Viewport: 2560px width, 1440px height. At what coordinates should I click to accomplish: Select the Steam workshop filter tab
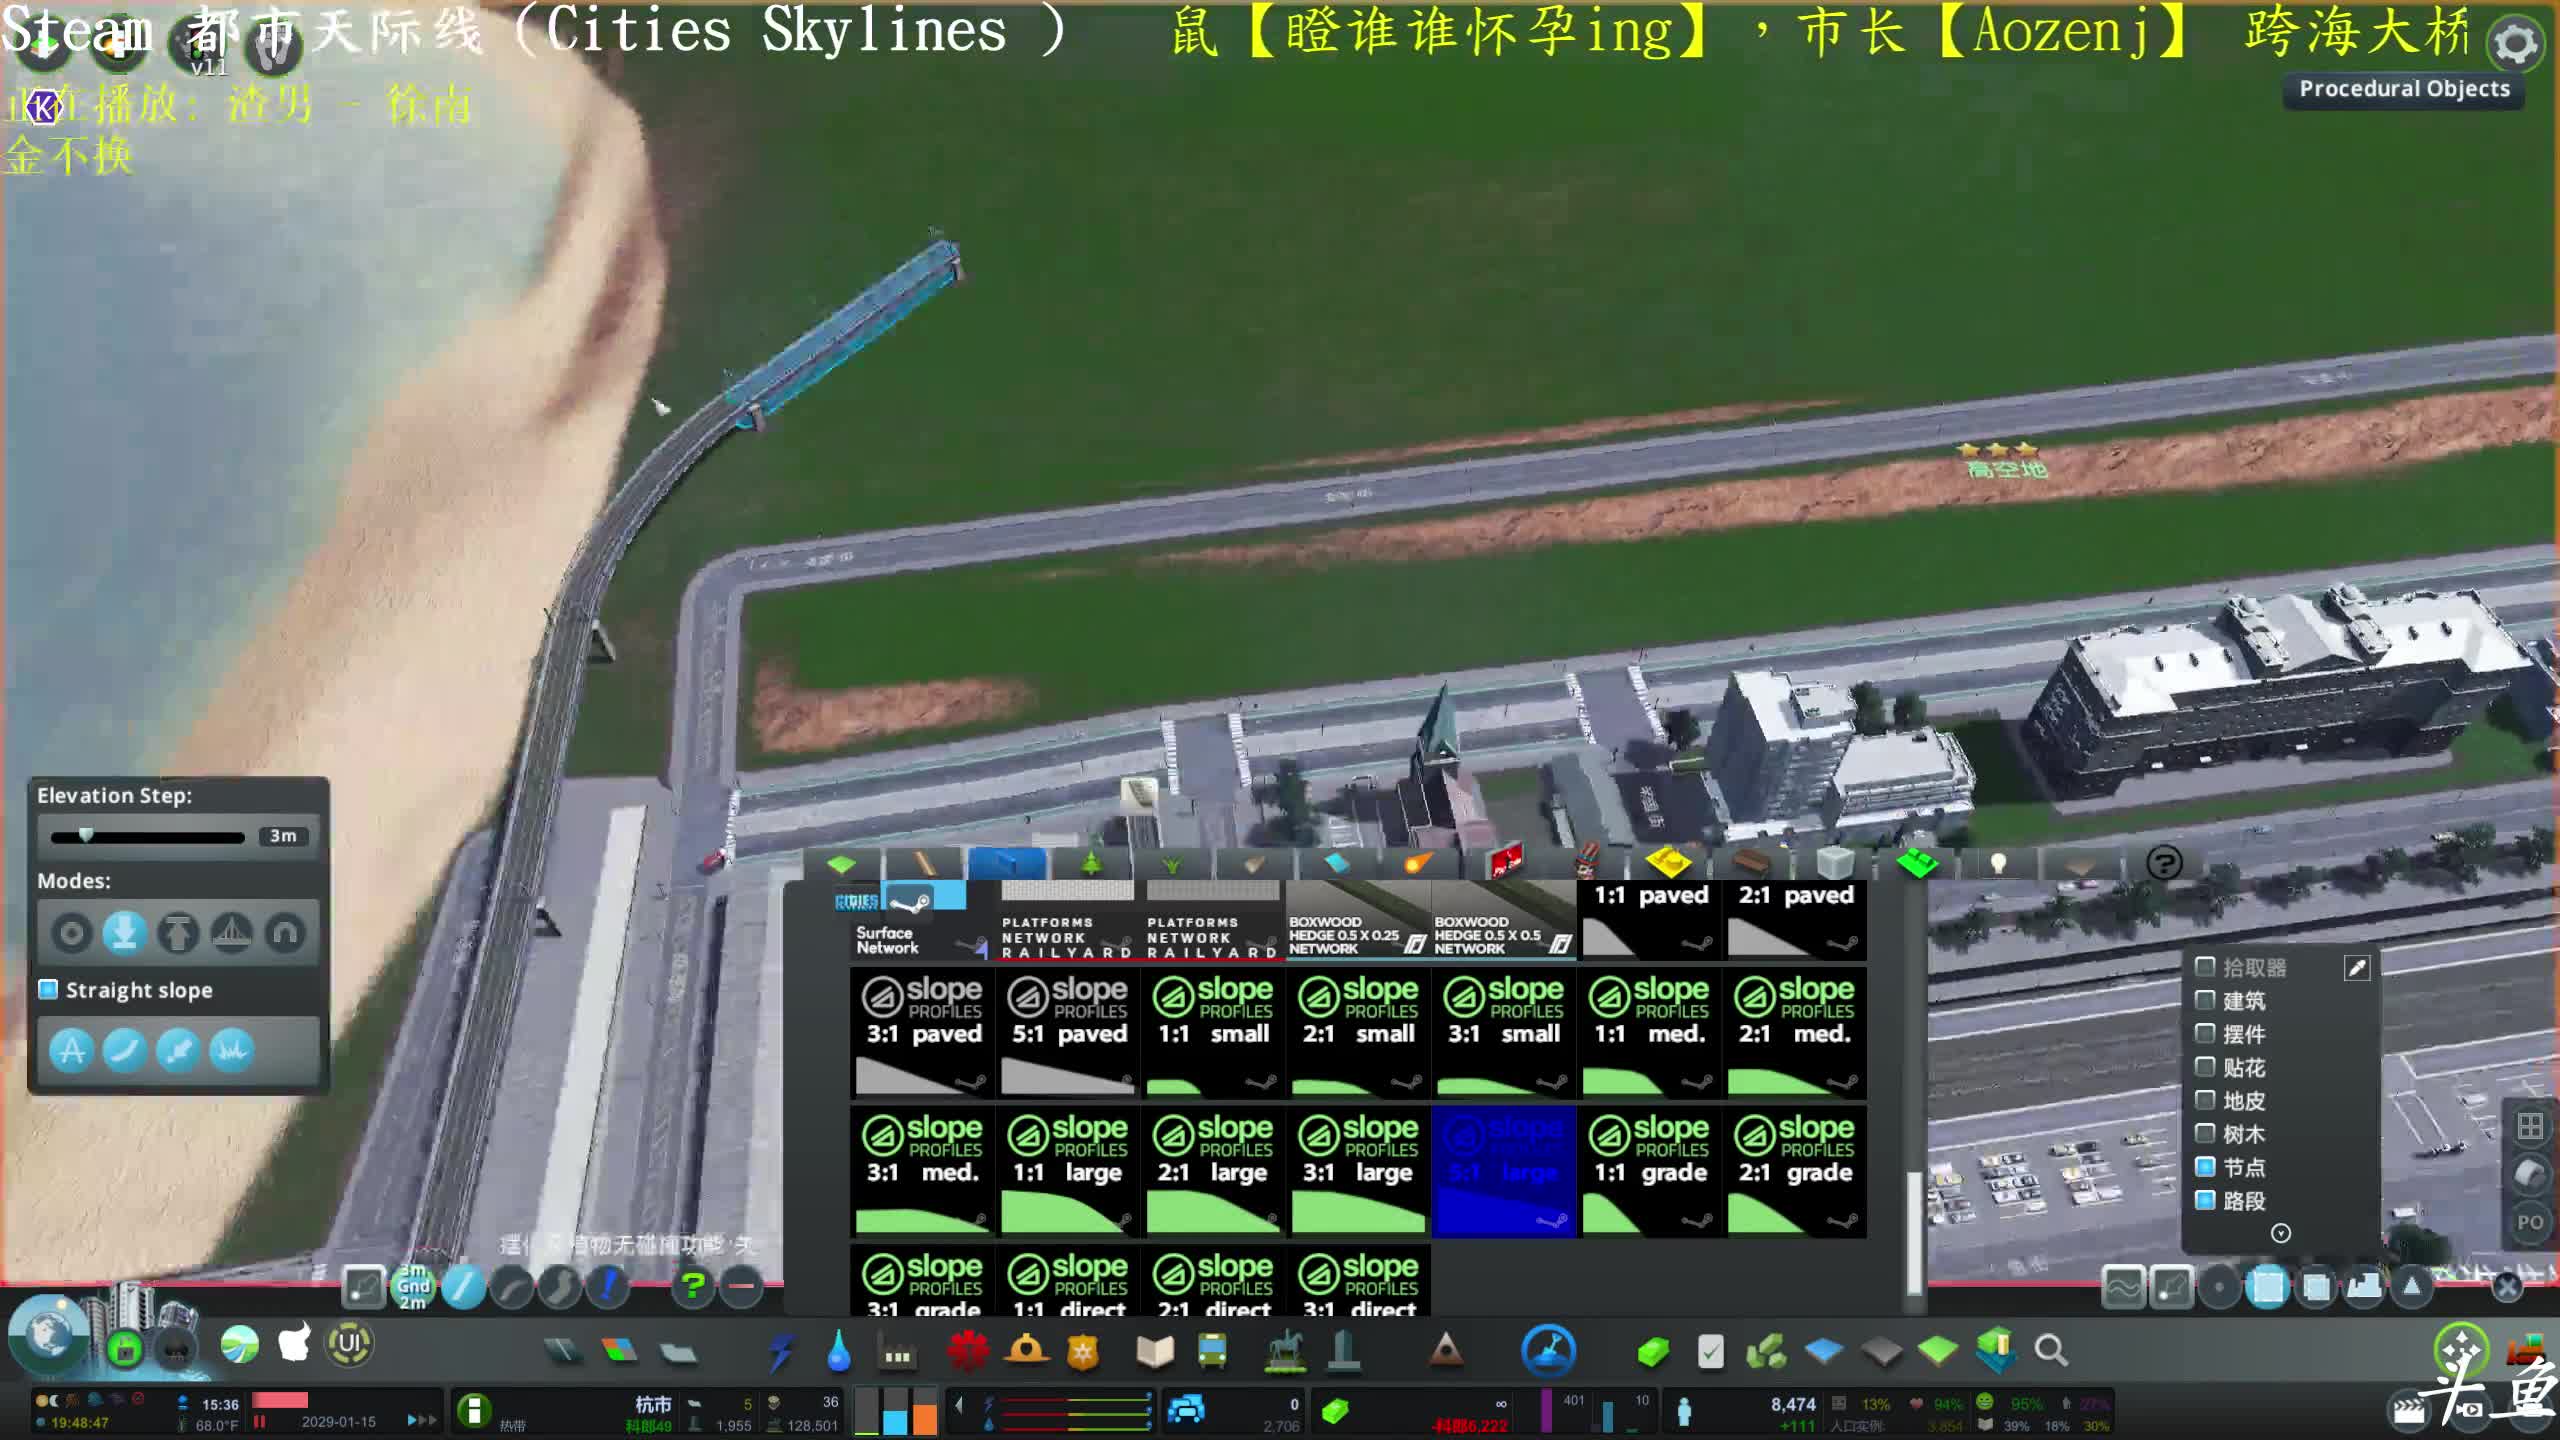pos(910,901)
